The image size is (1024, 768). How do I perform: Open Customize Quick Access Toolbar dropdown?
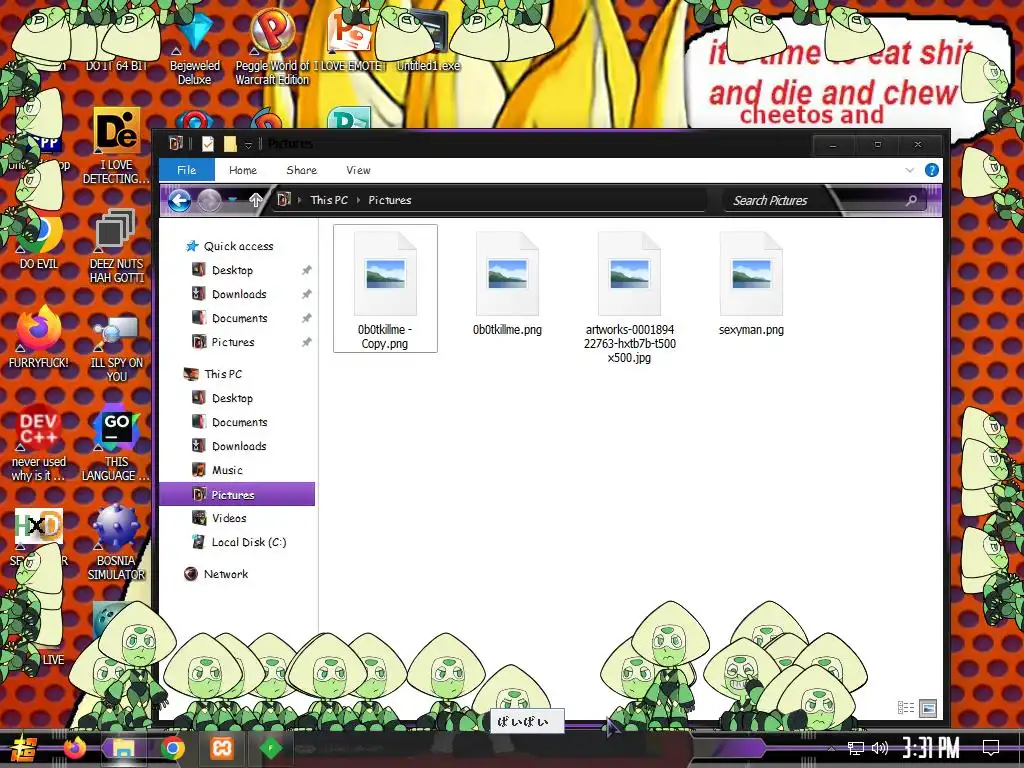point(248,144)
